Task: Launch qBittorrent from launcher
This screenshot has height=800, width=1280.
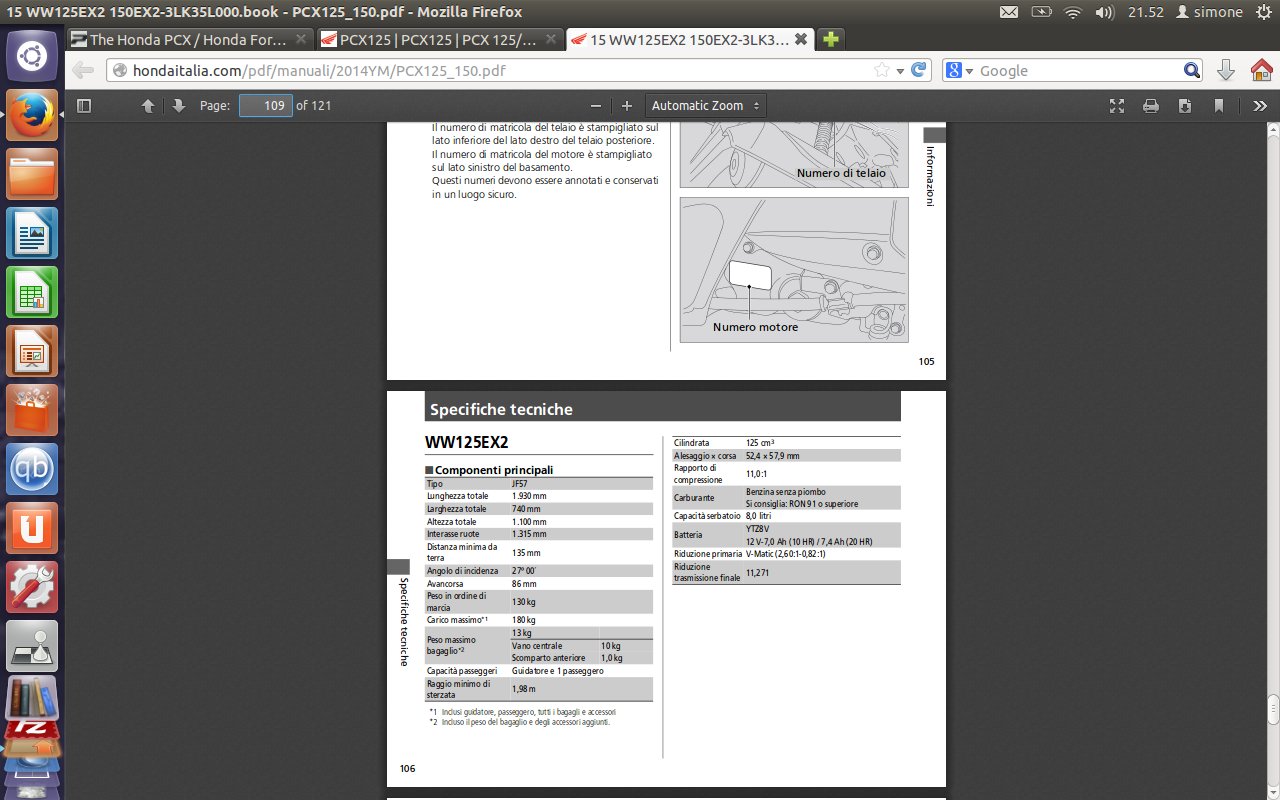Action: coord(33,469)
